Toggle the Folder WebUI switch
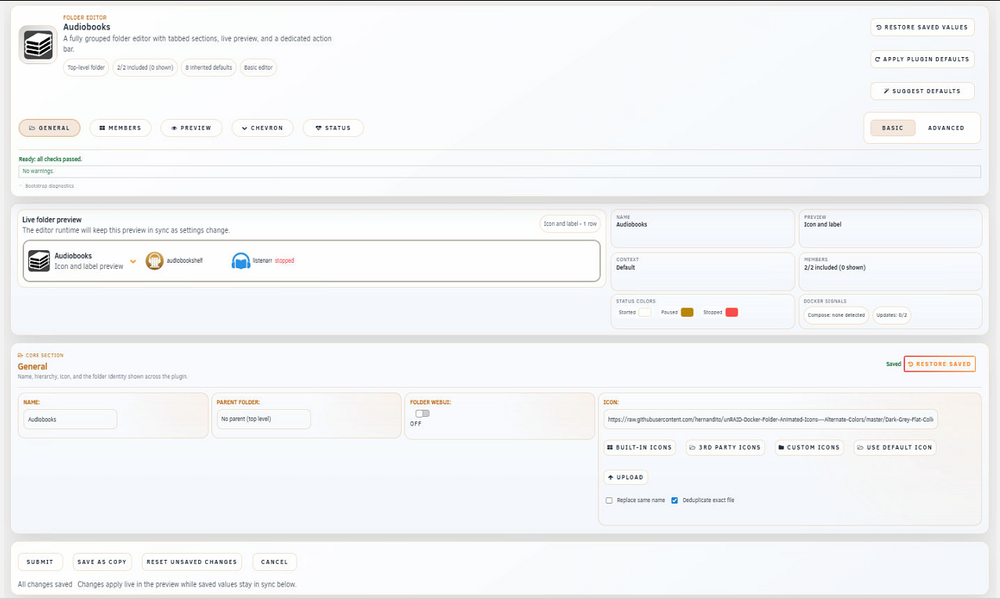 pyautogui.click(x=422, y=413)
